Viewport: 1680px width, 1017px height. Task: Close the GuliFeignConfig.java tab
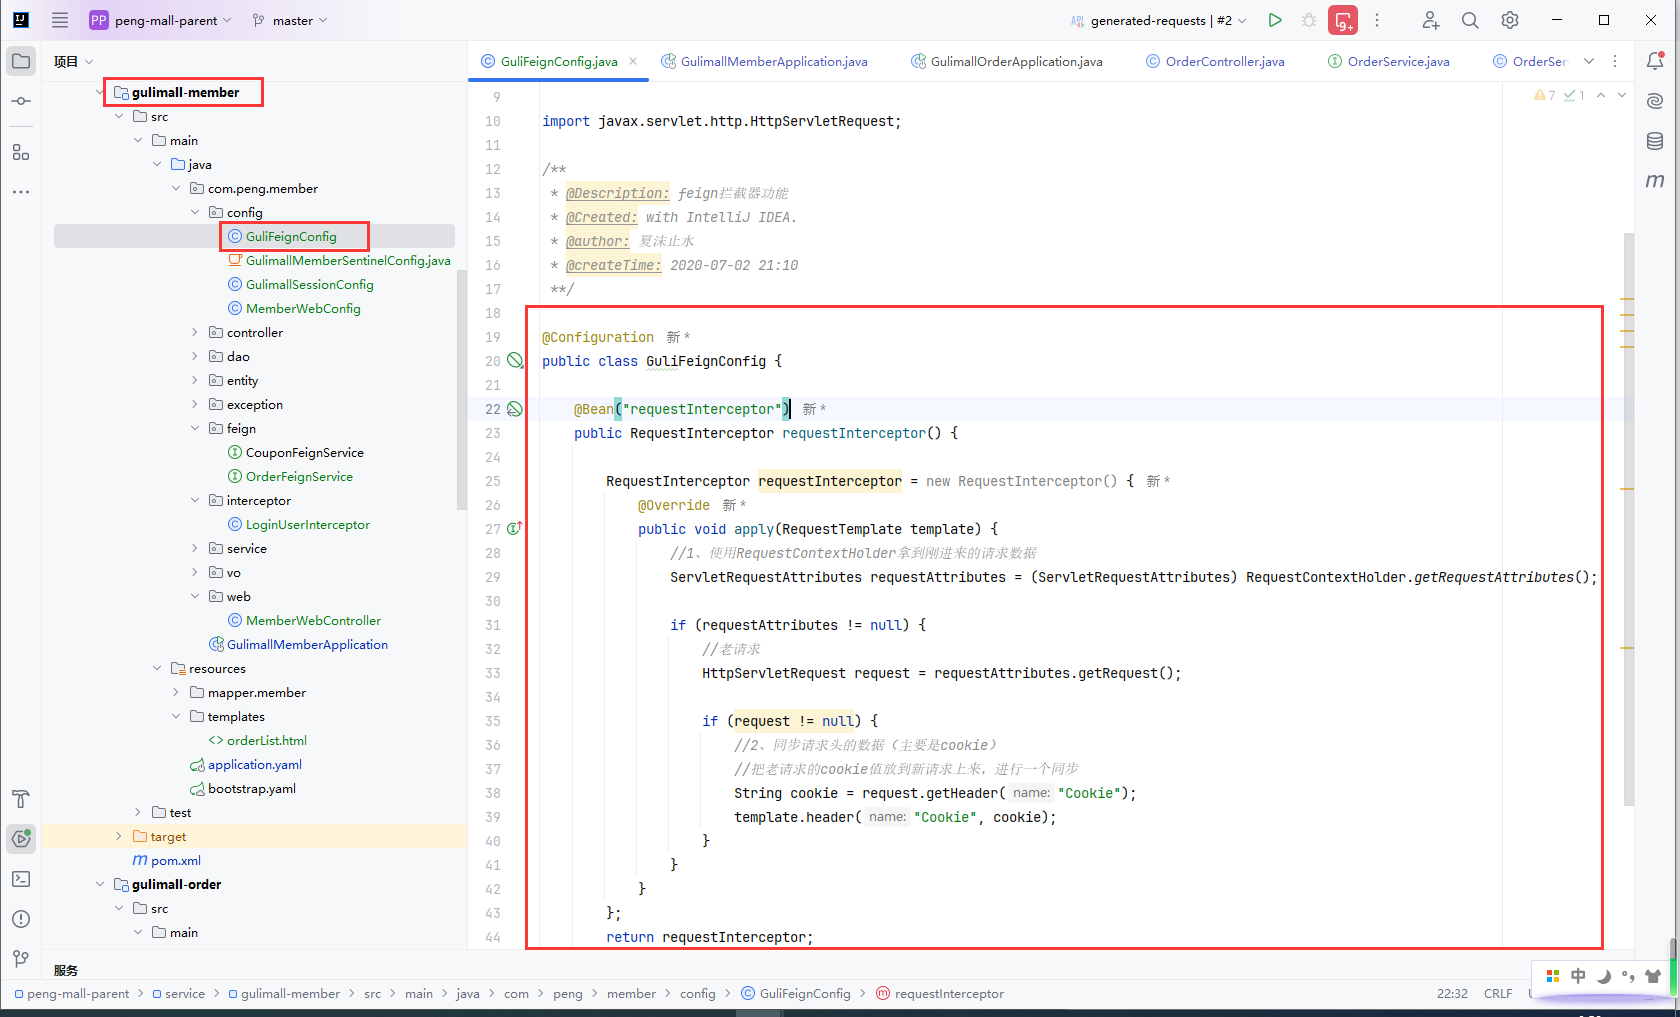click(x=633, y=61)
